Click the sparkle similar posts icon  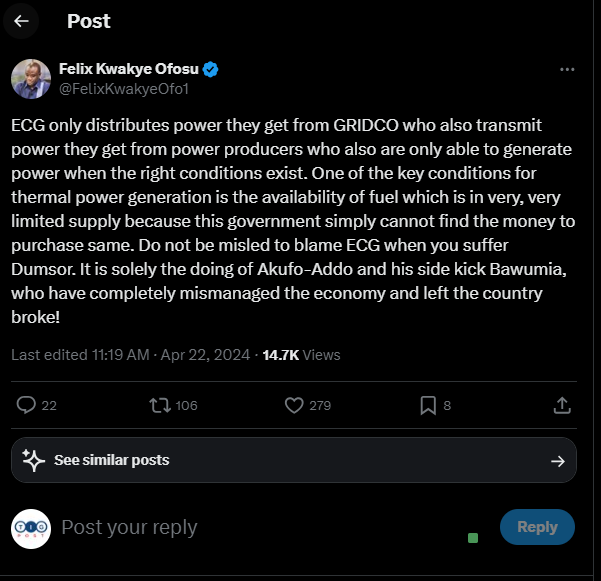[33, 460]
